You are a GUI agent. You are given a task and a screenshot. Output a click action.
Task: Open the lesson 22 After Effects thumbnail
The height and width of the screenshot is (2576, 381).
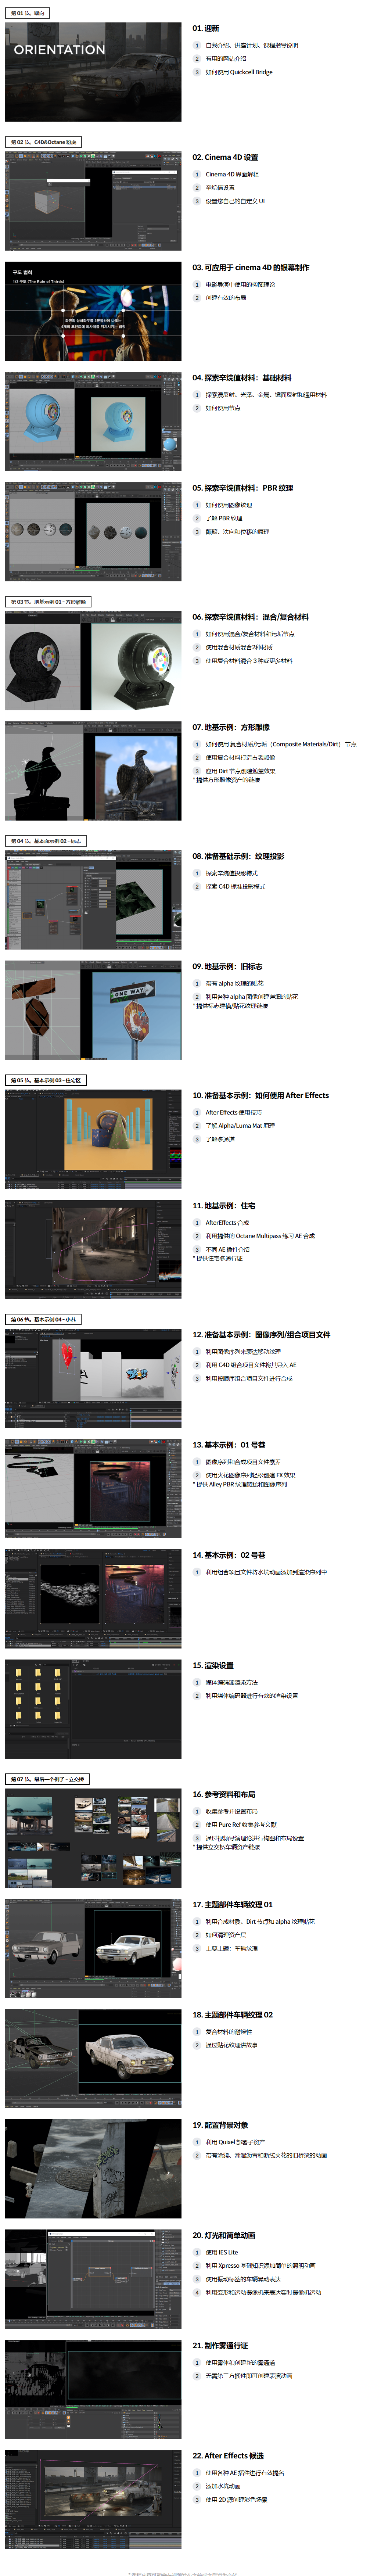[93, 2499]
